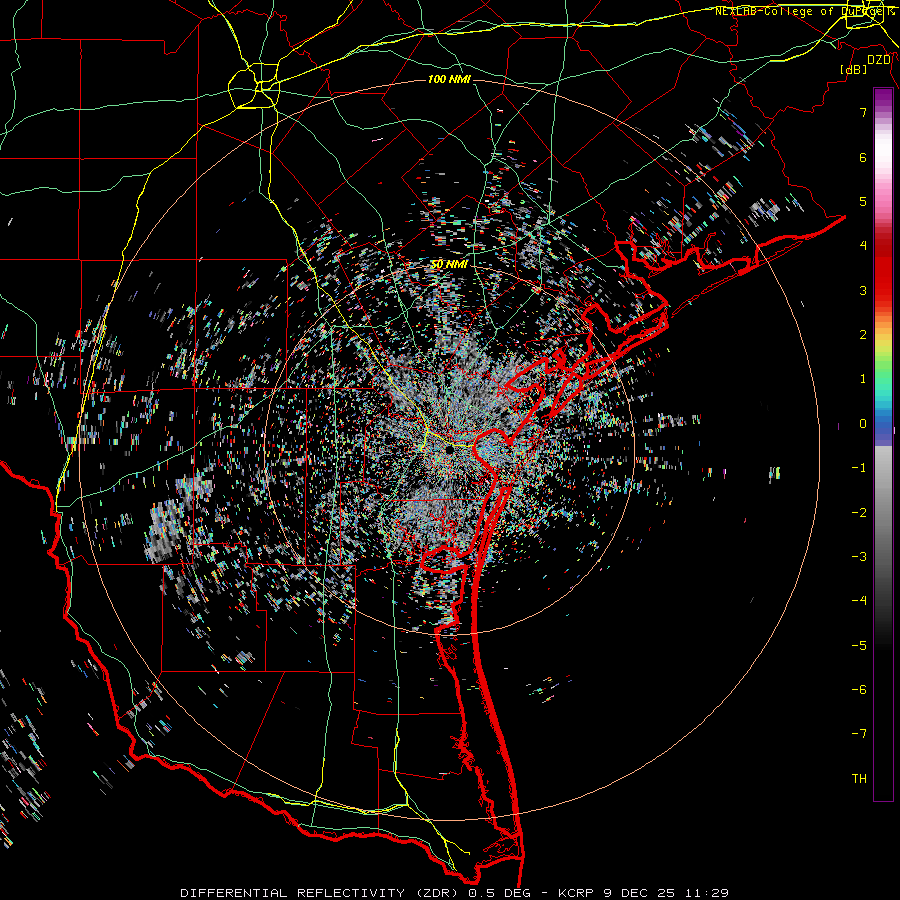Image resolution: width=900 pixels, height=900 pixels.
Task: Click the "-3" value on the dB scale
Action: click(859, 557)
